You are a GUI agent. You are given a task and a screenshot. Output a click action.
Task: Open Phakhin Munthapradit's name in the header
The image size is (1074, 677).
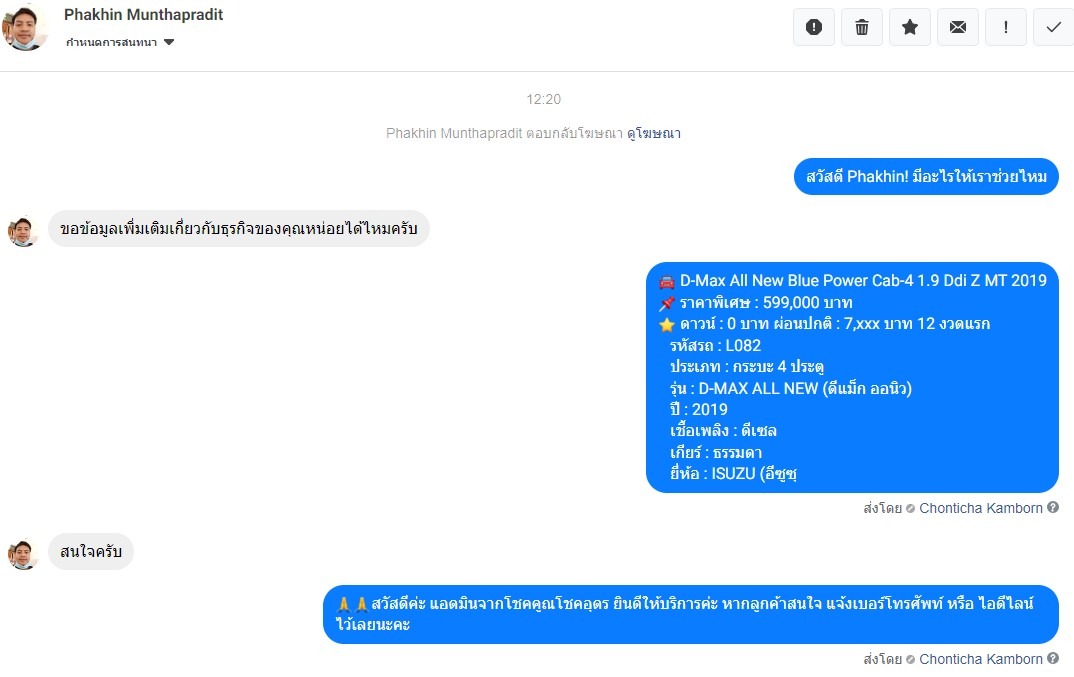click(x=143, y=14)
